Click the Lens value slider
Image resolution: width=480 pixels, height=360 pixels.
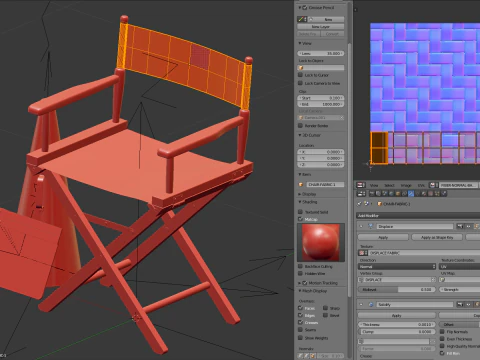[x=321, y=53]
